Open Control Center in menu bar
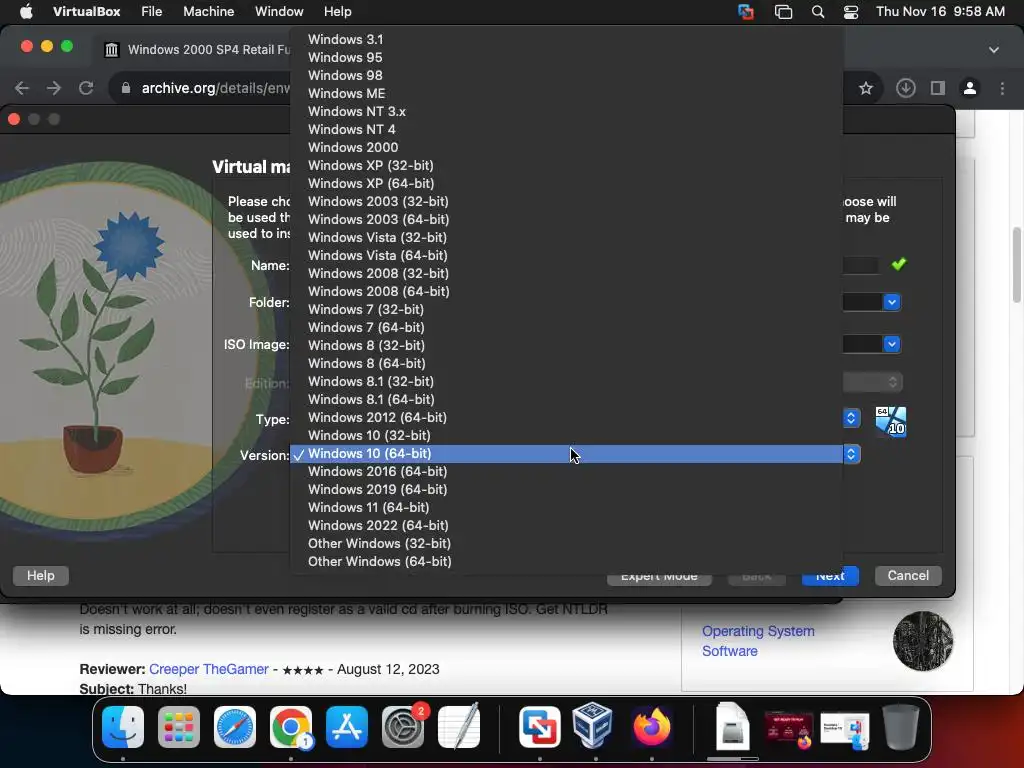1024x768 pixels. (x=851, y=11)
